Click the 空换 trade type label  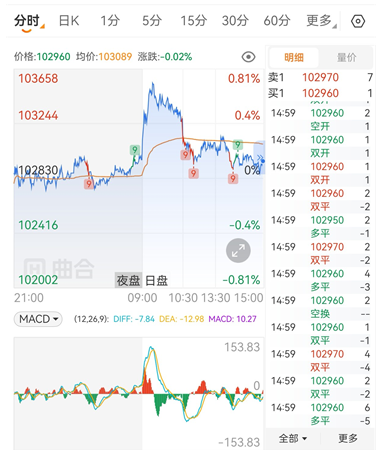[320, 314]
